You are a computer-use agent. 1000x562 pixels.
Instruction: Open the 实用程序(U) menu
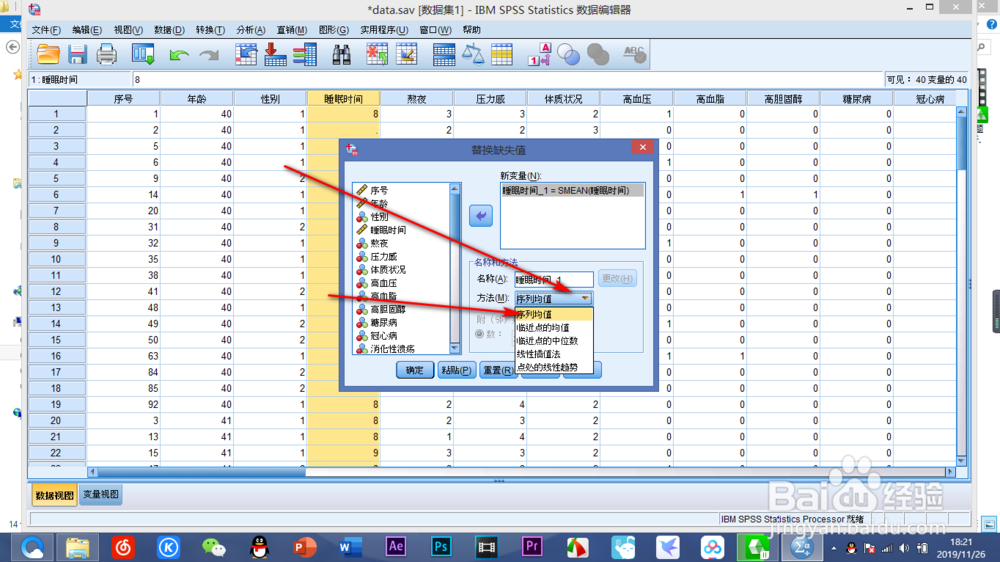(384, 30)
